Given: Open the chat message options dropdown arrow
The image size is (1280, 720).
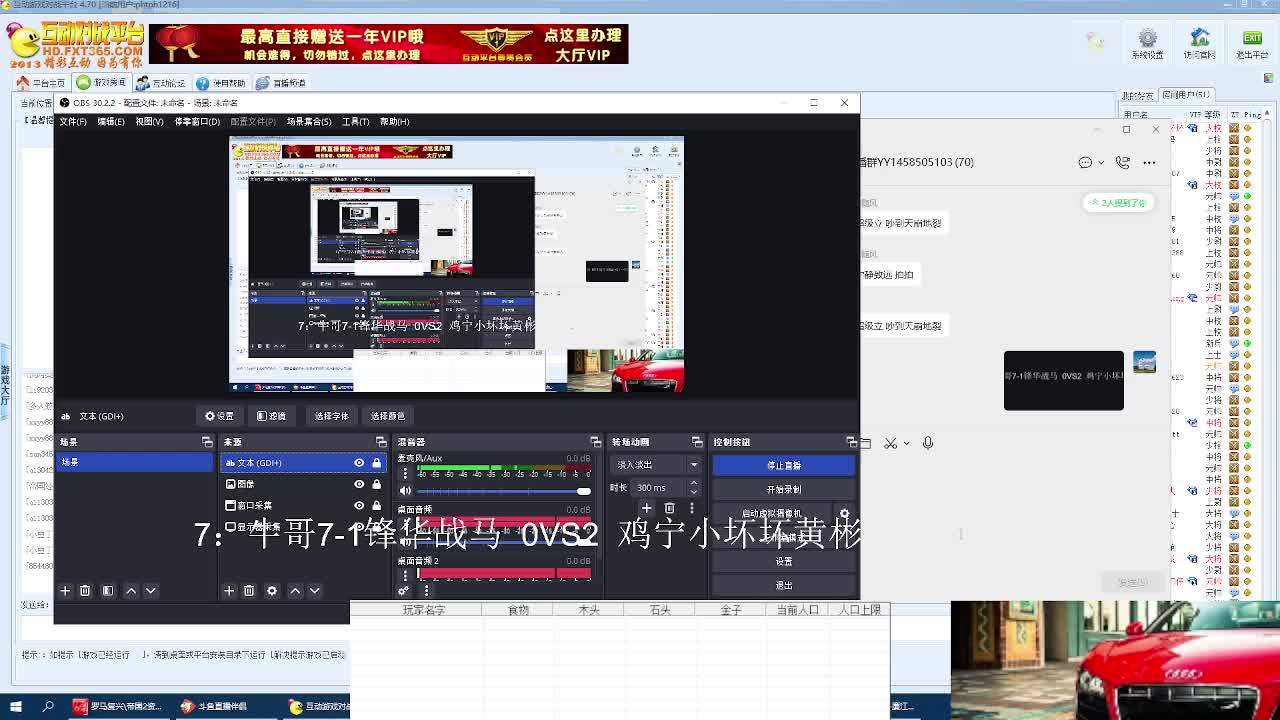Looking at the screenshot, I should pyautogui.click(x=1101, y=162).
